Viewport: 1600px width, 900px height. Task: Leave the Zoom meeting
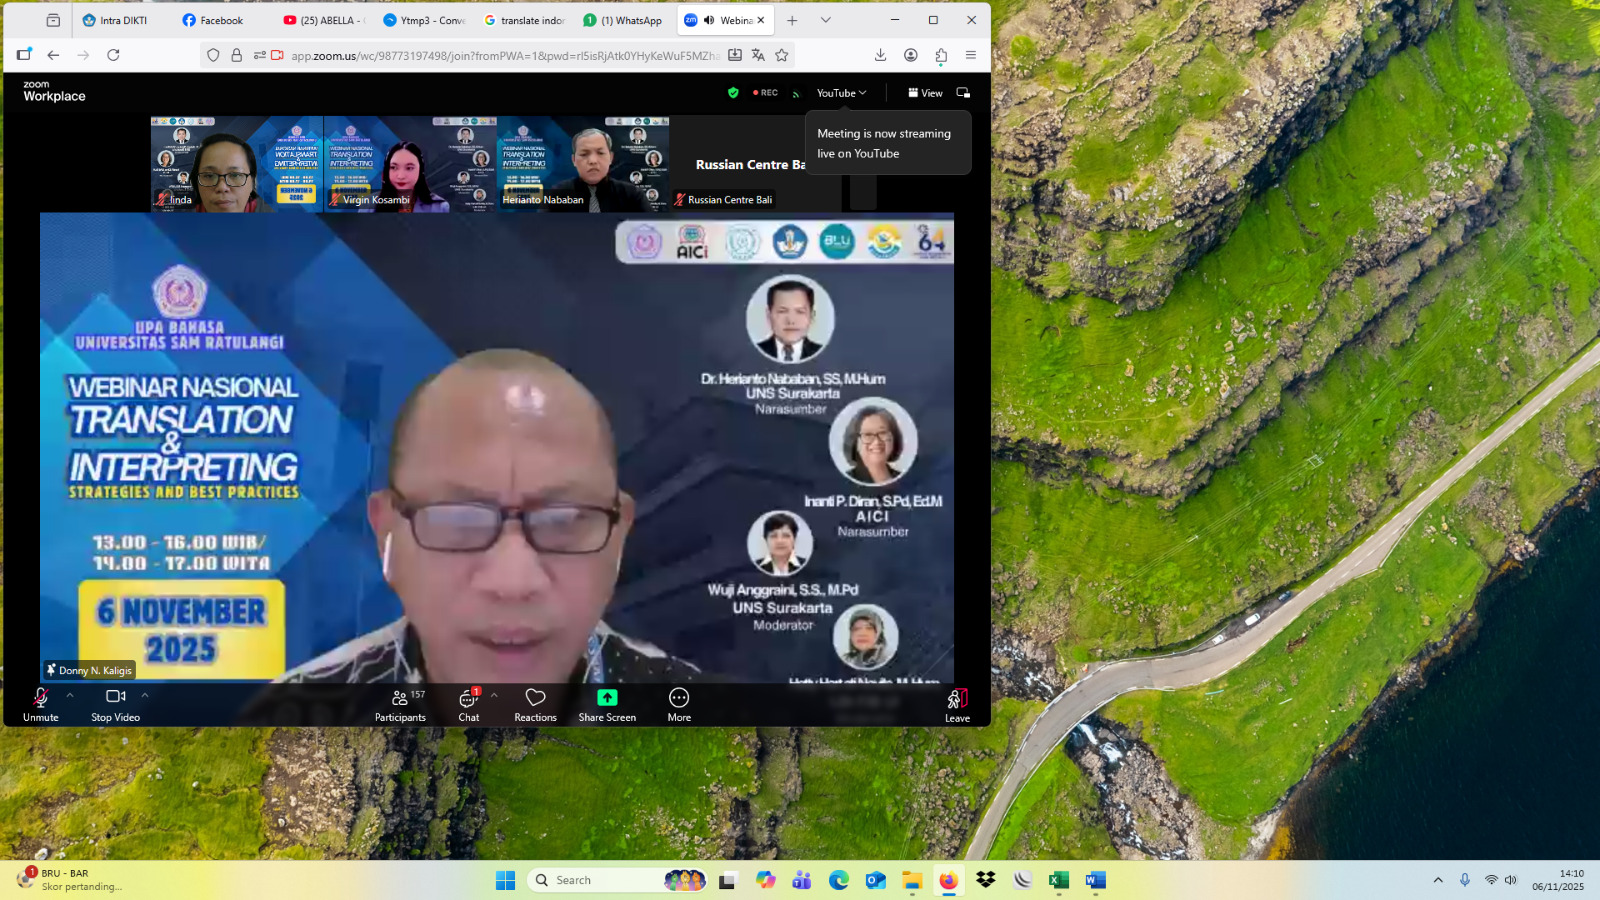point(957,704)
